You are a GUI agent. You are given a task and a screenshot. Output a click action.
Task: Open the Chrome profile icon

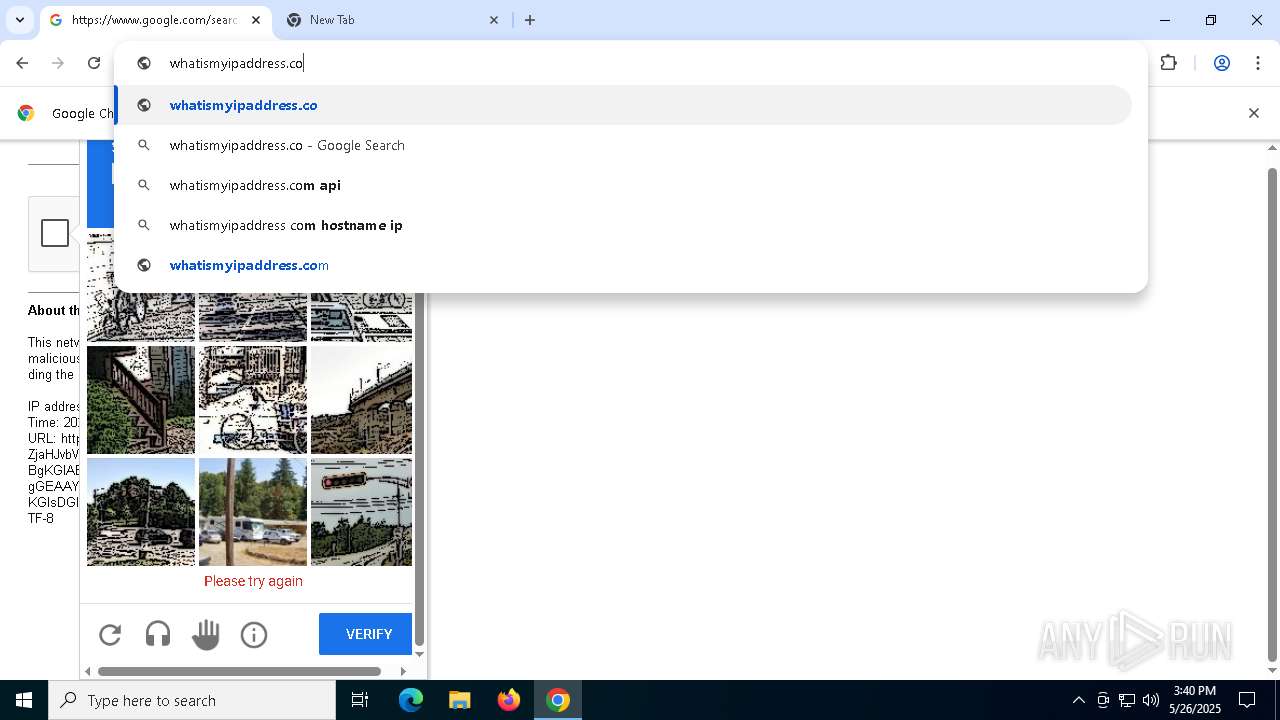click(1221, 63)
